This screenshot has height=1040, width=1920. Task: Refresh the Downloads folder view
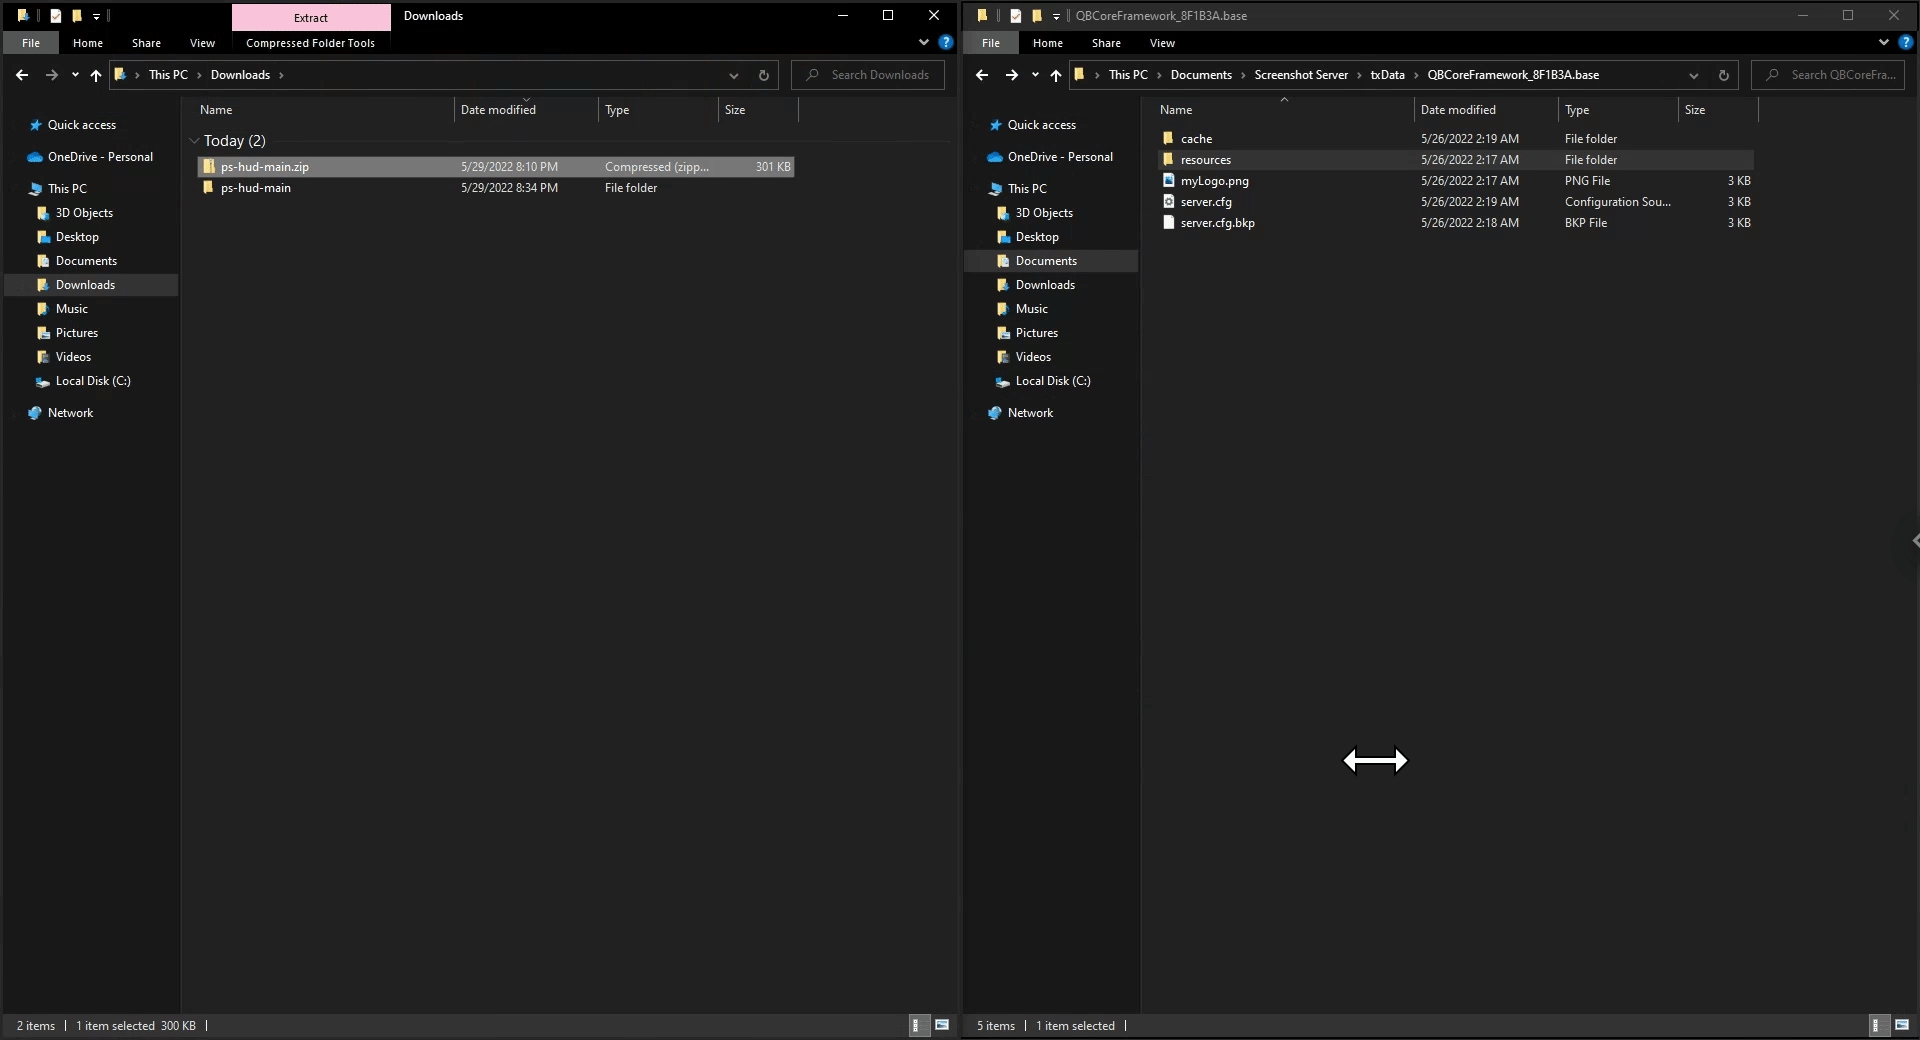coord(763,75)
